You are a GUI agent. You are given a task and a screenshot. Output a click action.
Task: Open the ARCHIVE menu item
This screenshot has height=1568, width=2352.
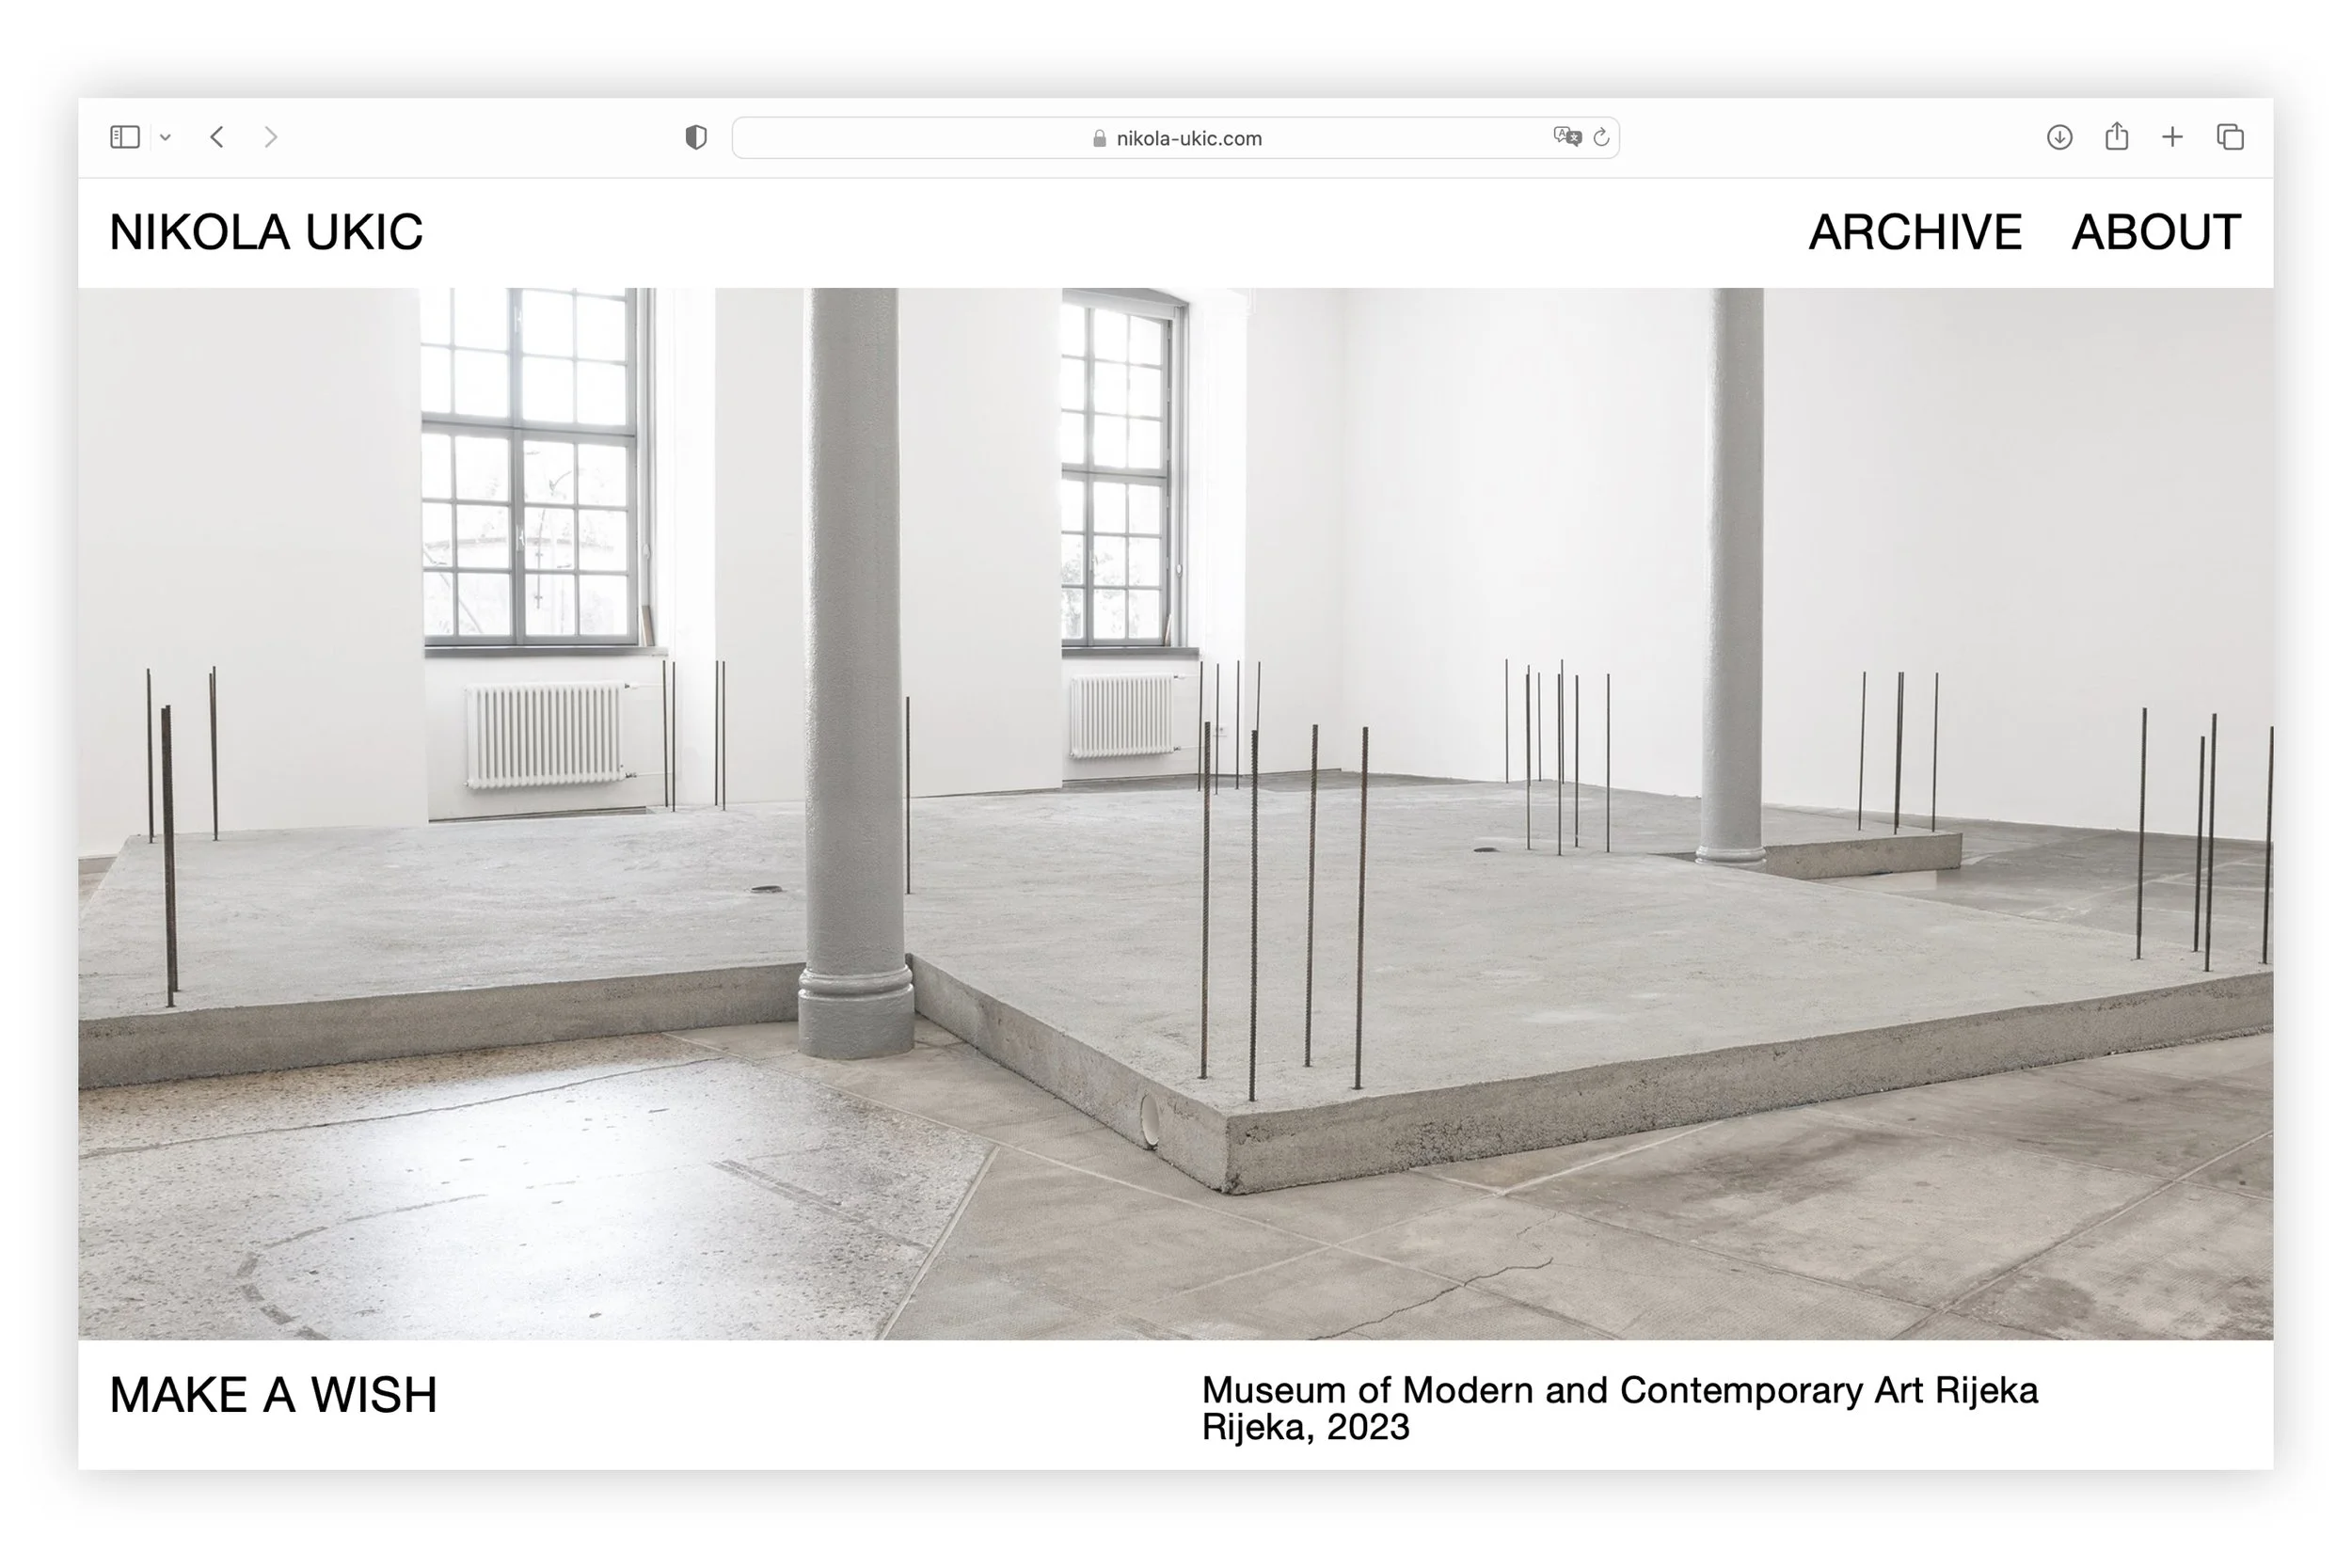point(1915,232)
